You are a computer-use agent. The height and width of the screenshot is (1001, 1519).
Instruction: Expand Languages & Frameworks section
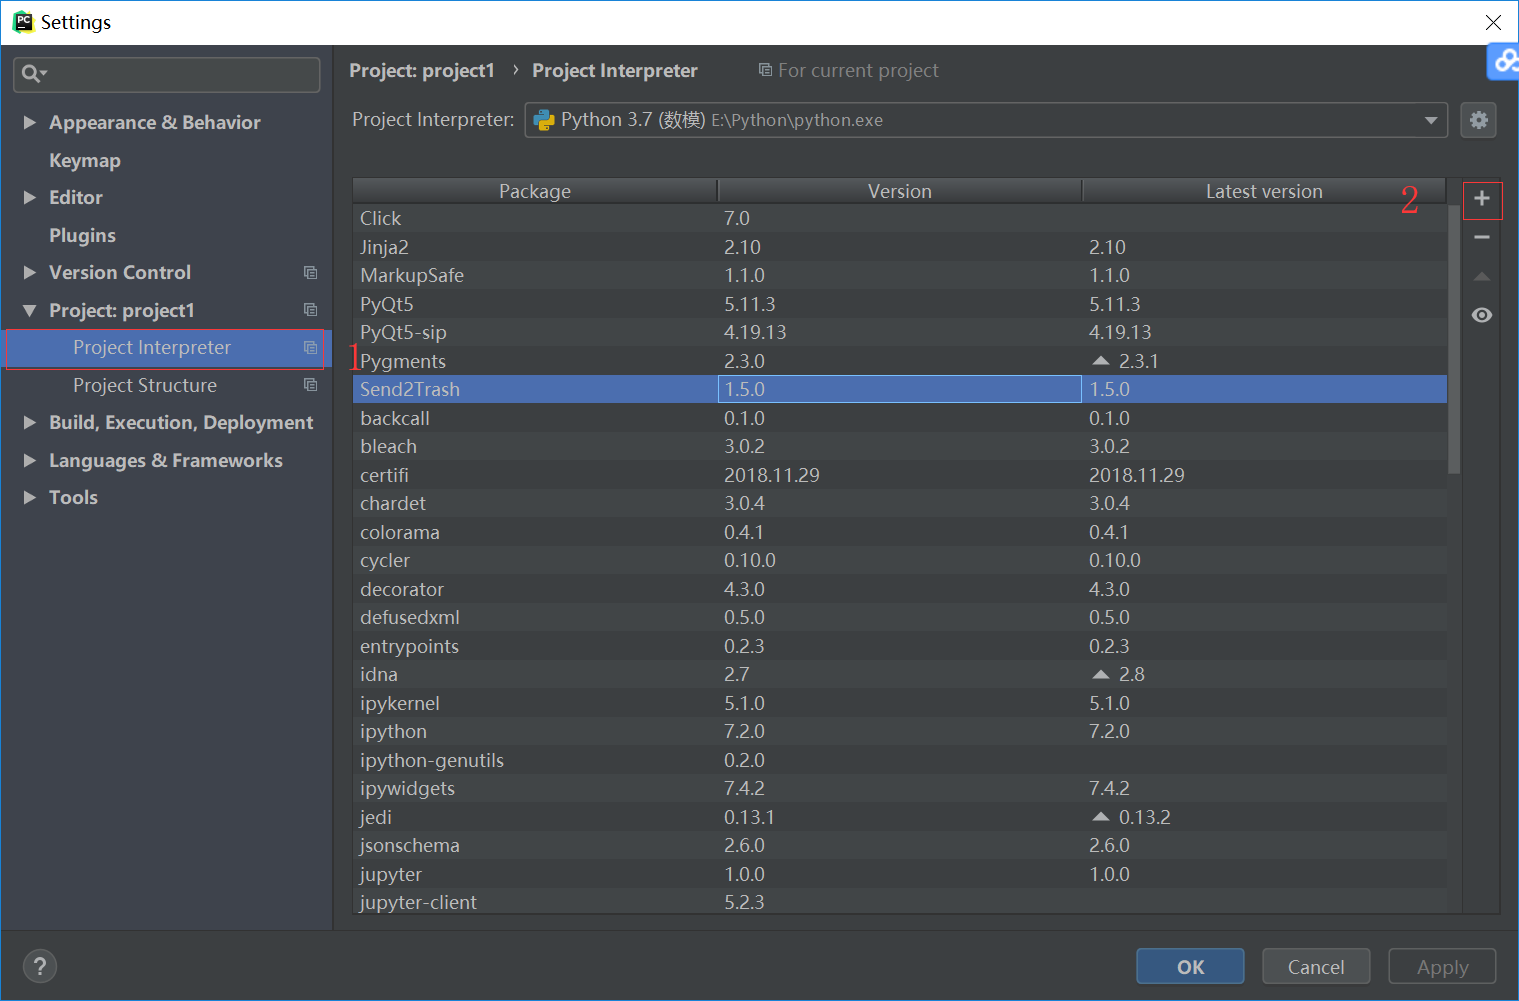click(30, 460)
